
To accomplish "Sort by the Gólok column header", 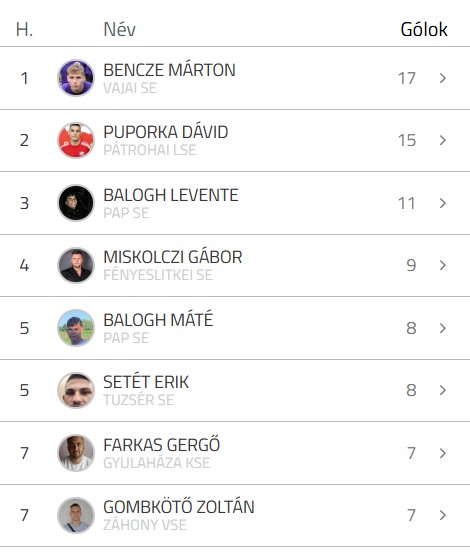I will pos(424,29).
